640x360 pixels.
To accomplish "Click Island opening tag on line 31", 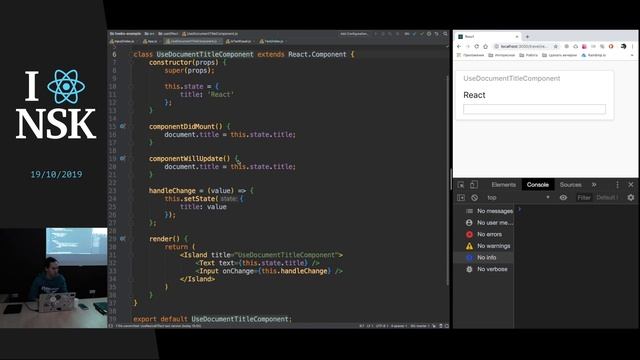I will 261,255.
